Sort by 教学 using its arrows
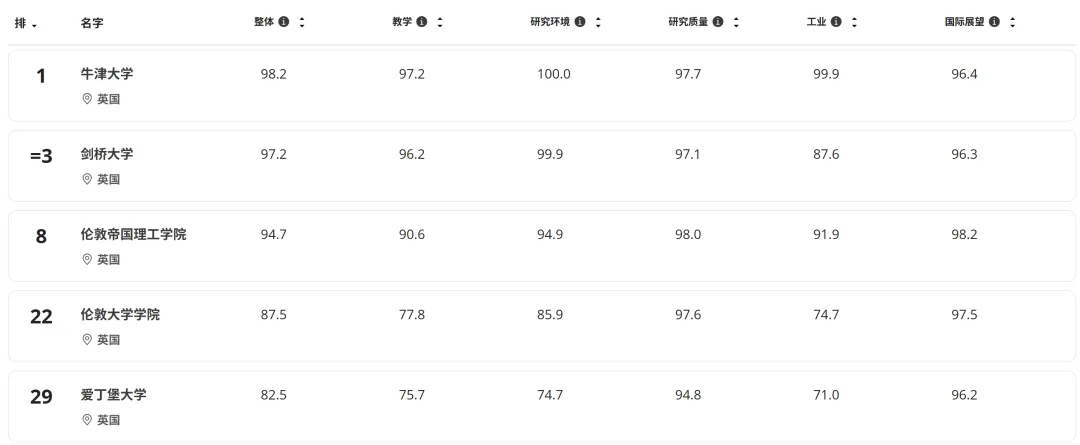This screenshot has height=445, width=1080. (440, 22)
